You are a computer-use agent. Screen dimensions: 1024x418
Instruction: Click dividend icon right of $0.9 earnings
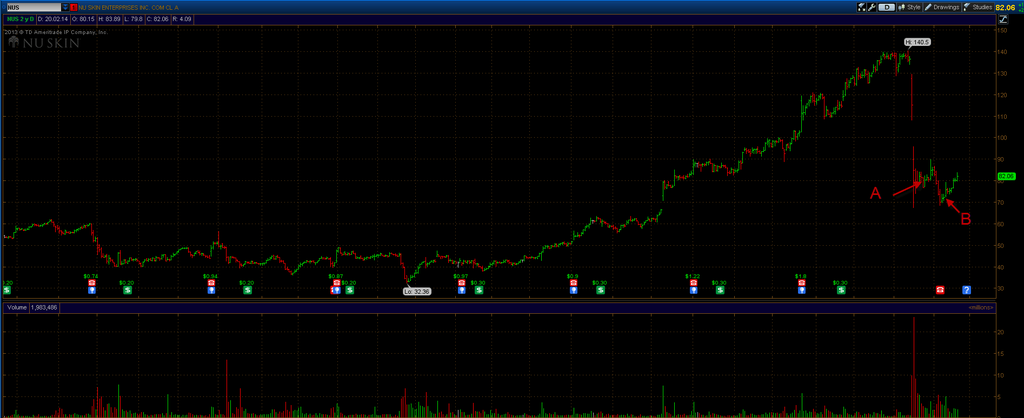[600, 290]
